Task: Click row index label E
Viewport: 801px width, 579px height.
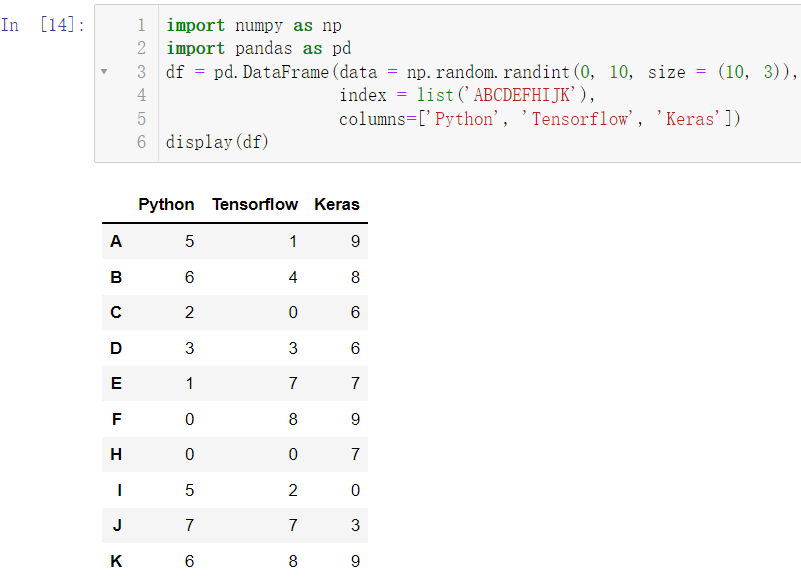Action: pos(116,383)
